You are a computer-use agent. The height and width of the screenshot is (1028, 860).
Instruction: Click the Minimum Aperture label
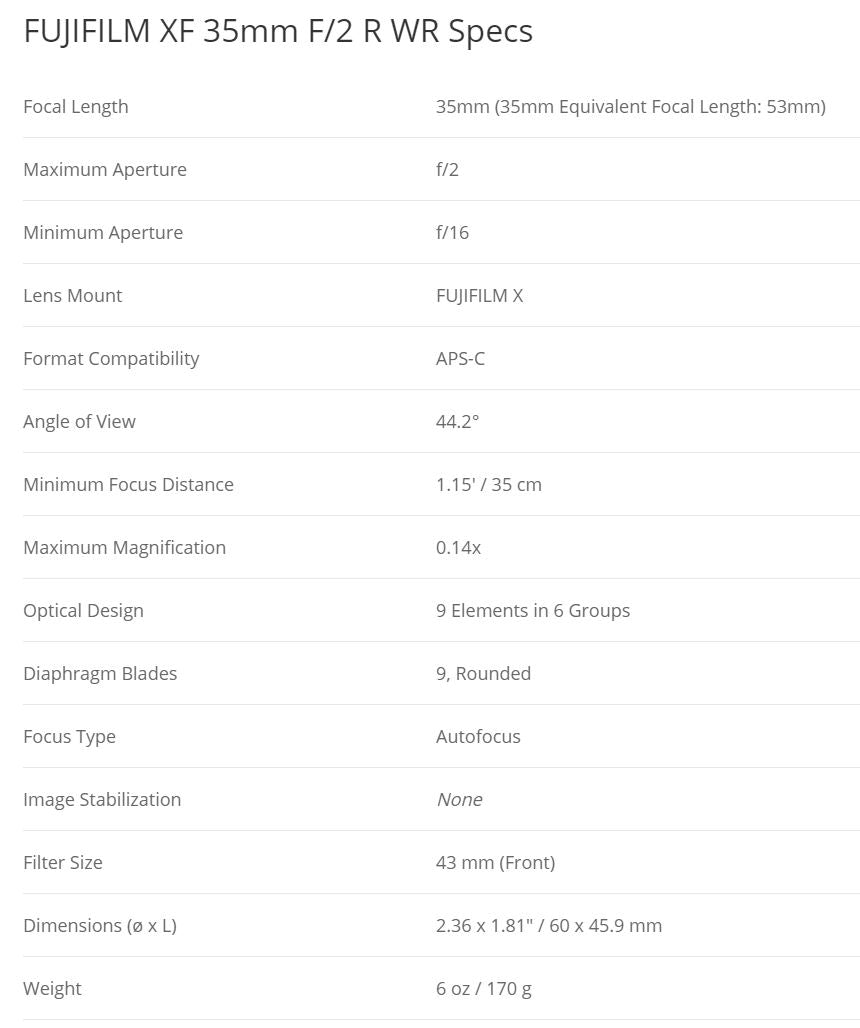pyautogui.click(x=103, y=233)
